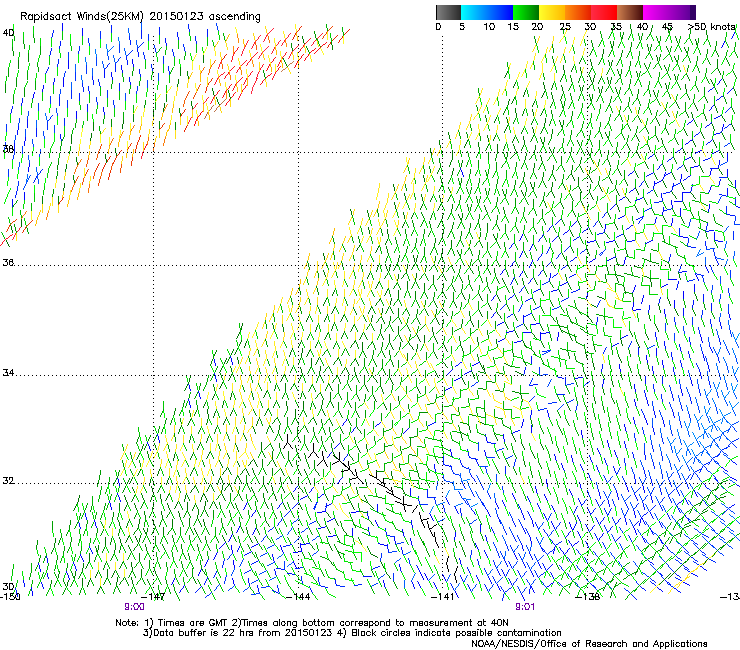Click the '5' label under the color bar

(x=462, y=27)
